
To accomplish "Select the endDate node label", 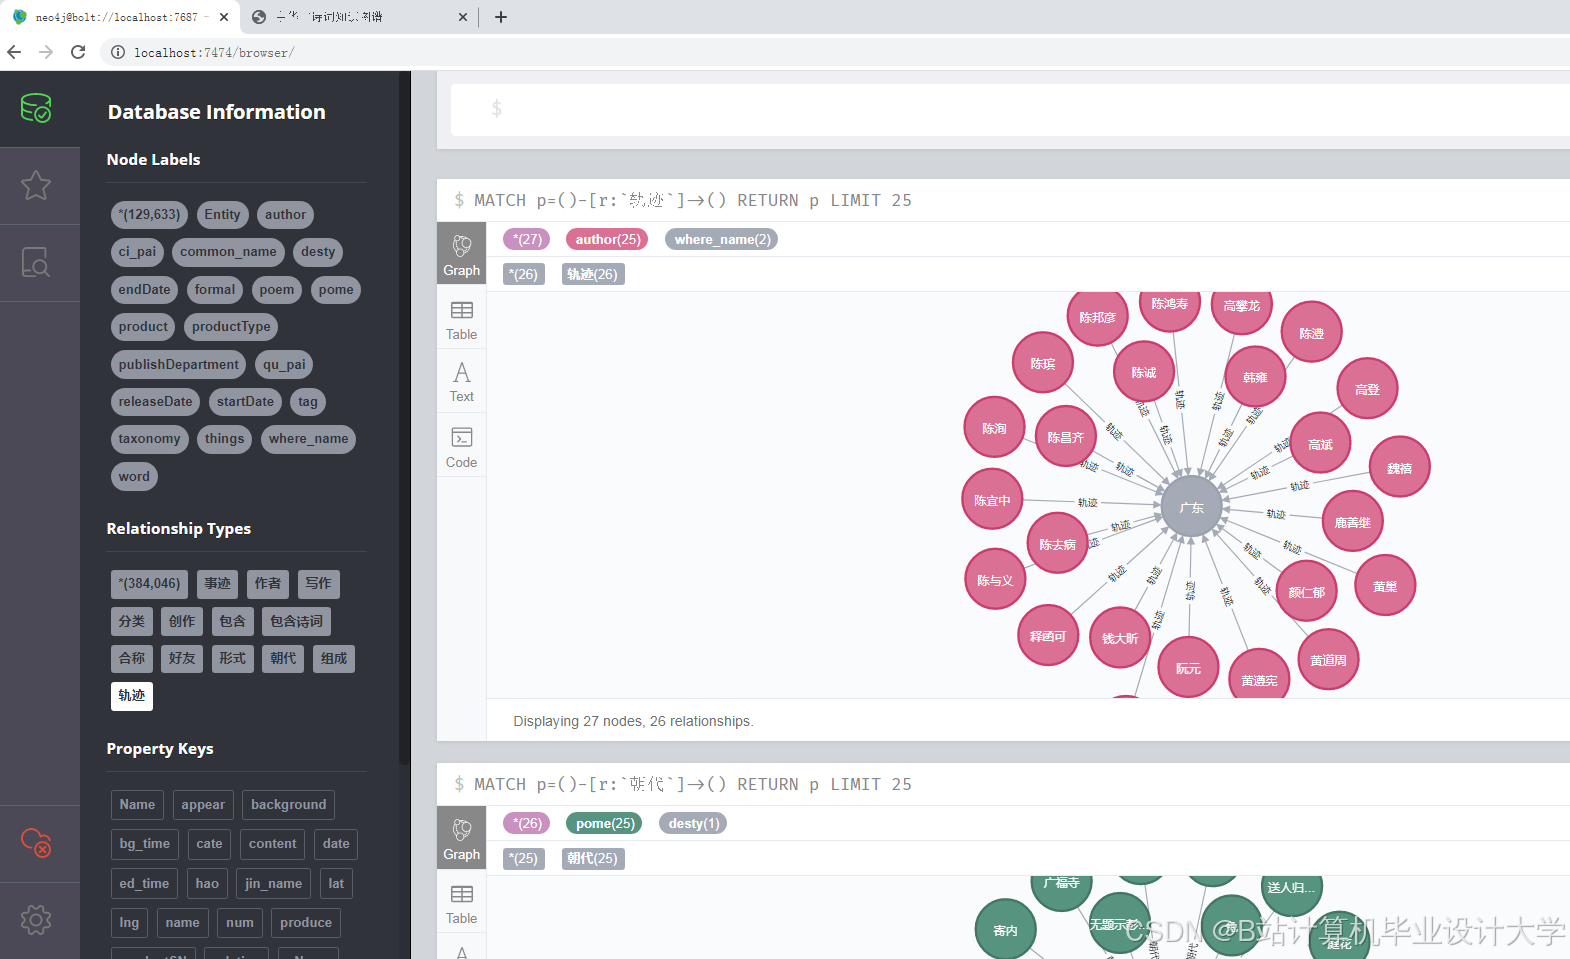I will [x=144, y=290].
